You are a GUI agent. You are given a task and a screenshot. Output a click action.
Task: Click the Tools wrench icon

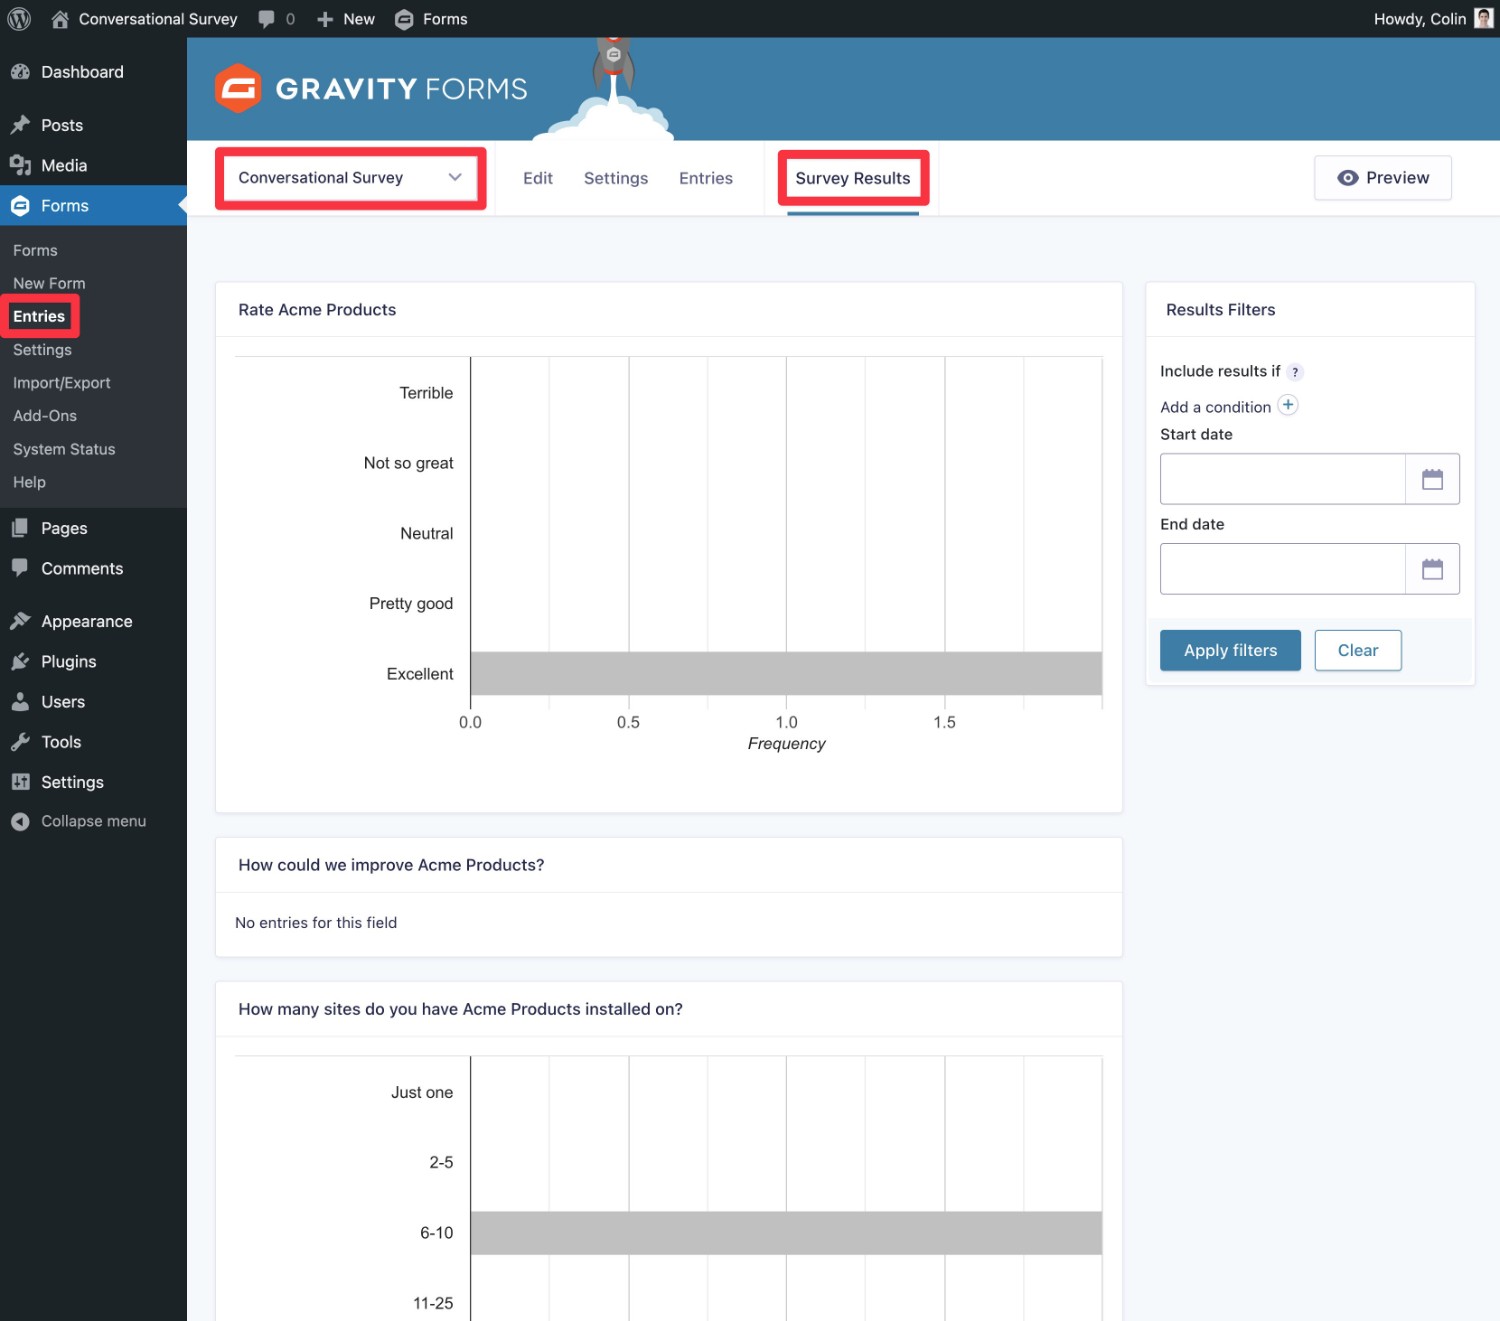point(20,742)
